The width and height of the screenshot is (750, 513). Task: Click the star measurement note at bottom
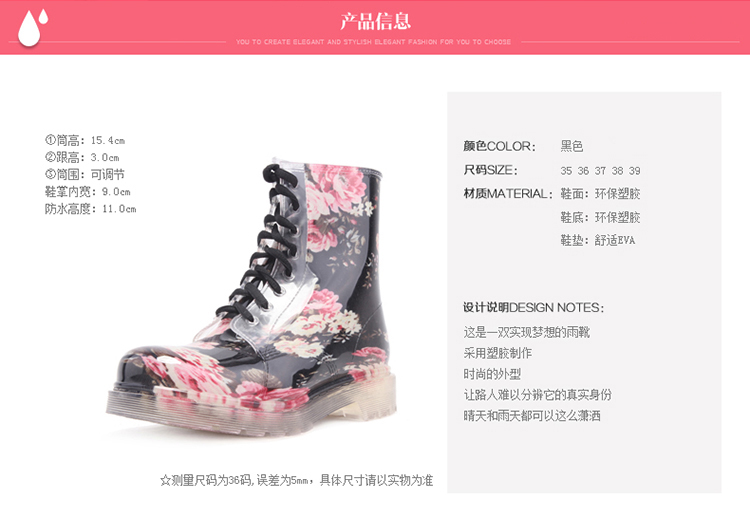coord(297,480)
